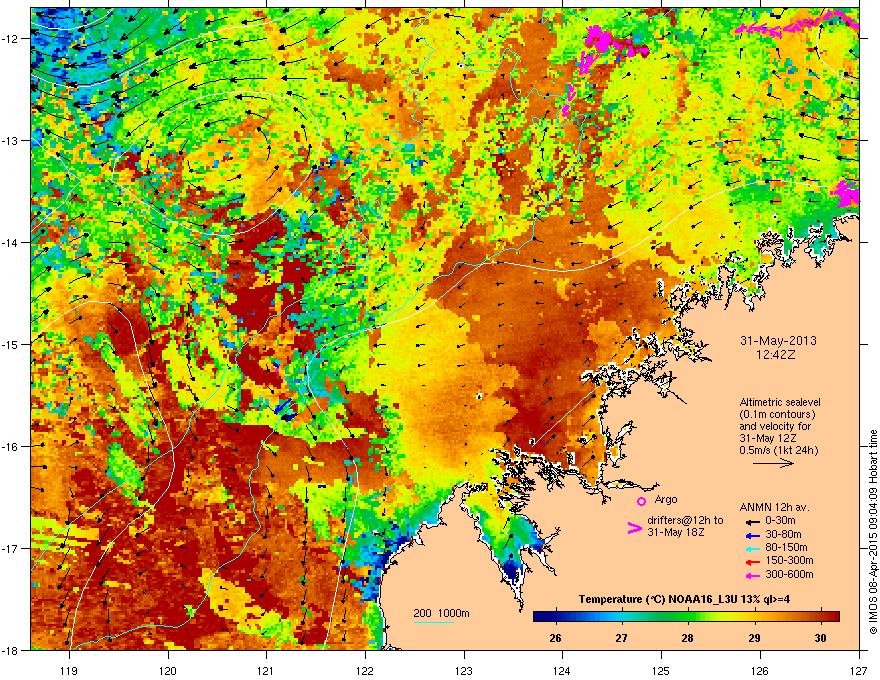Click the 'Argo' legend label
This screenshot has height=680, width=880.
pyautogui.click(x=666, y=499)
